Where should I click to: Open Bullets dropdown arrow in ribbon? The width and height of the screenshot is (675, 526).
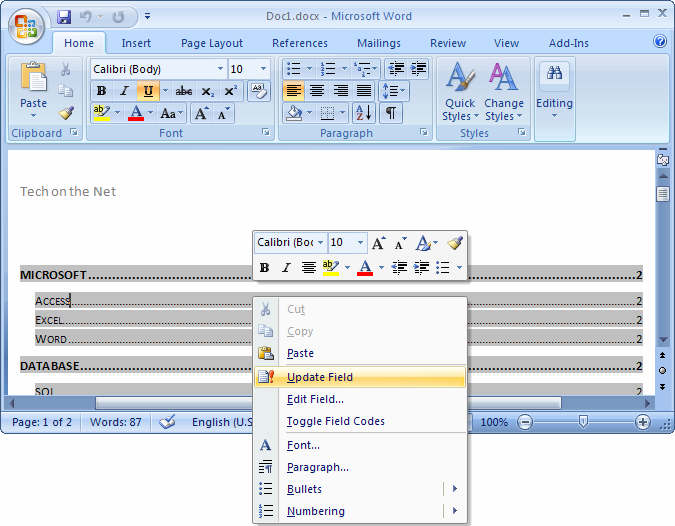point(309,69)
